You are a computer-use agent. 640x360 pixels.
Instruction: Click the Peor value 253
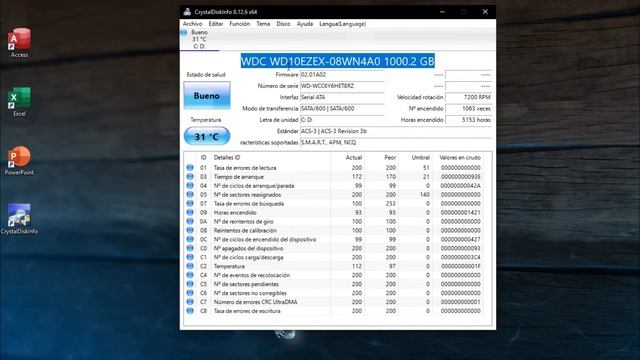391,204
